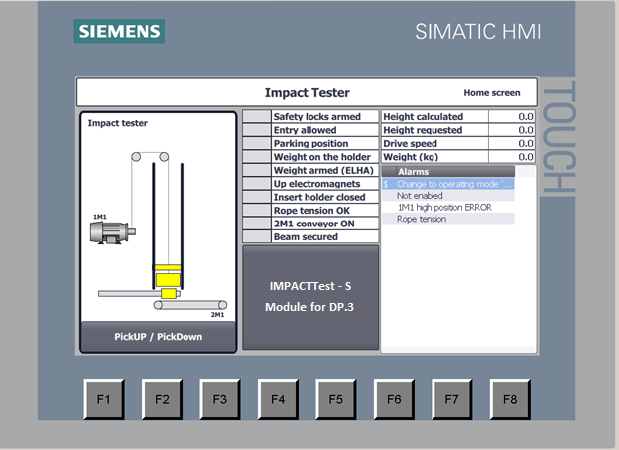Viewport: 619px width, 450px height.
Task: Click the 'Height calculated' label
Action: coord(423,116)
